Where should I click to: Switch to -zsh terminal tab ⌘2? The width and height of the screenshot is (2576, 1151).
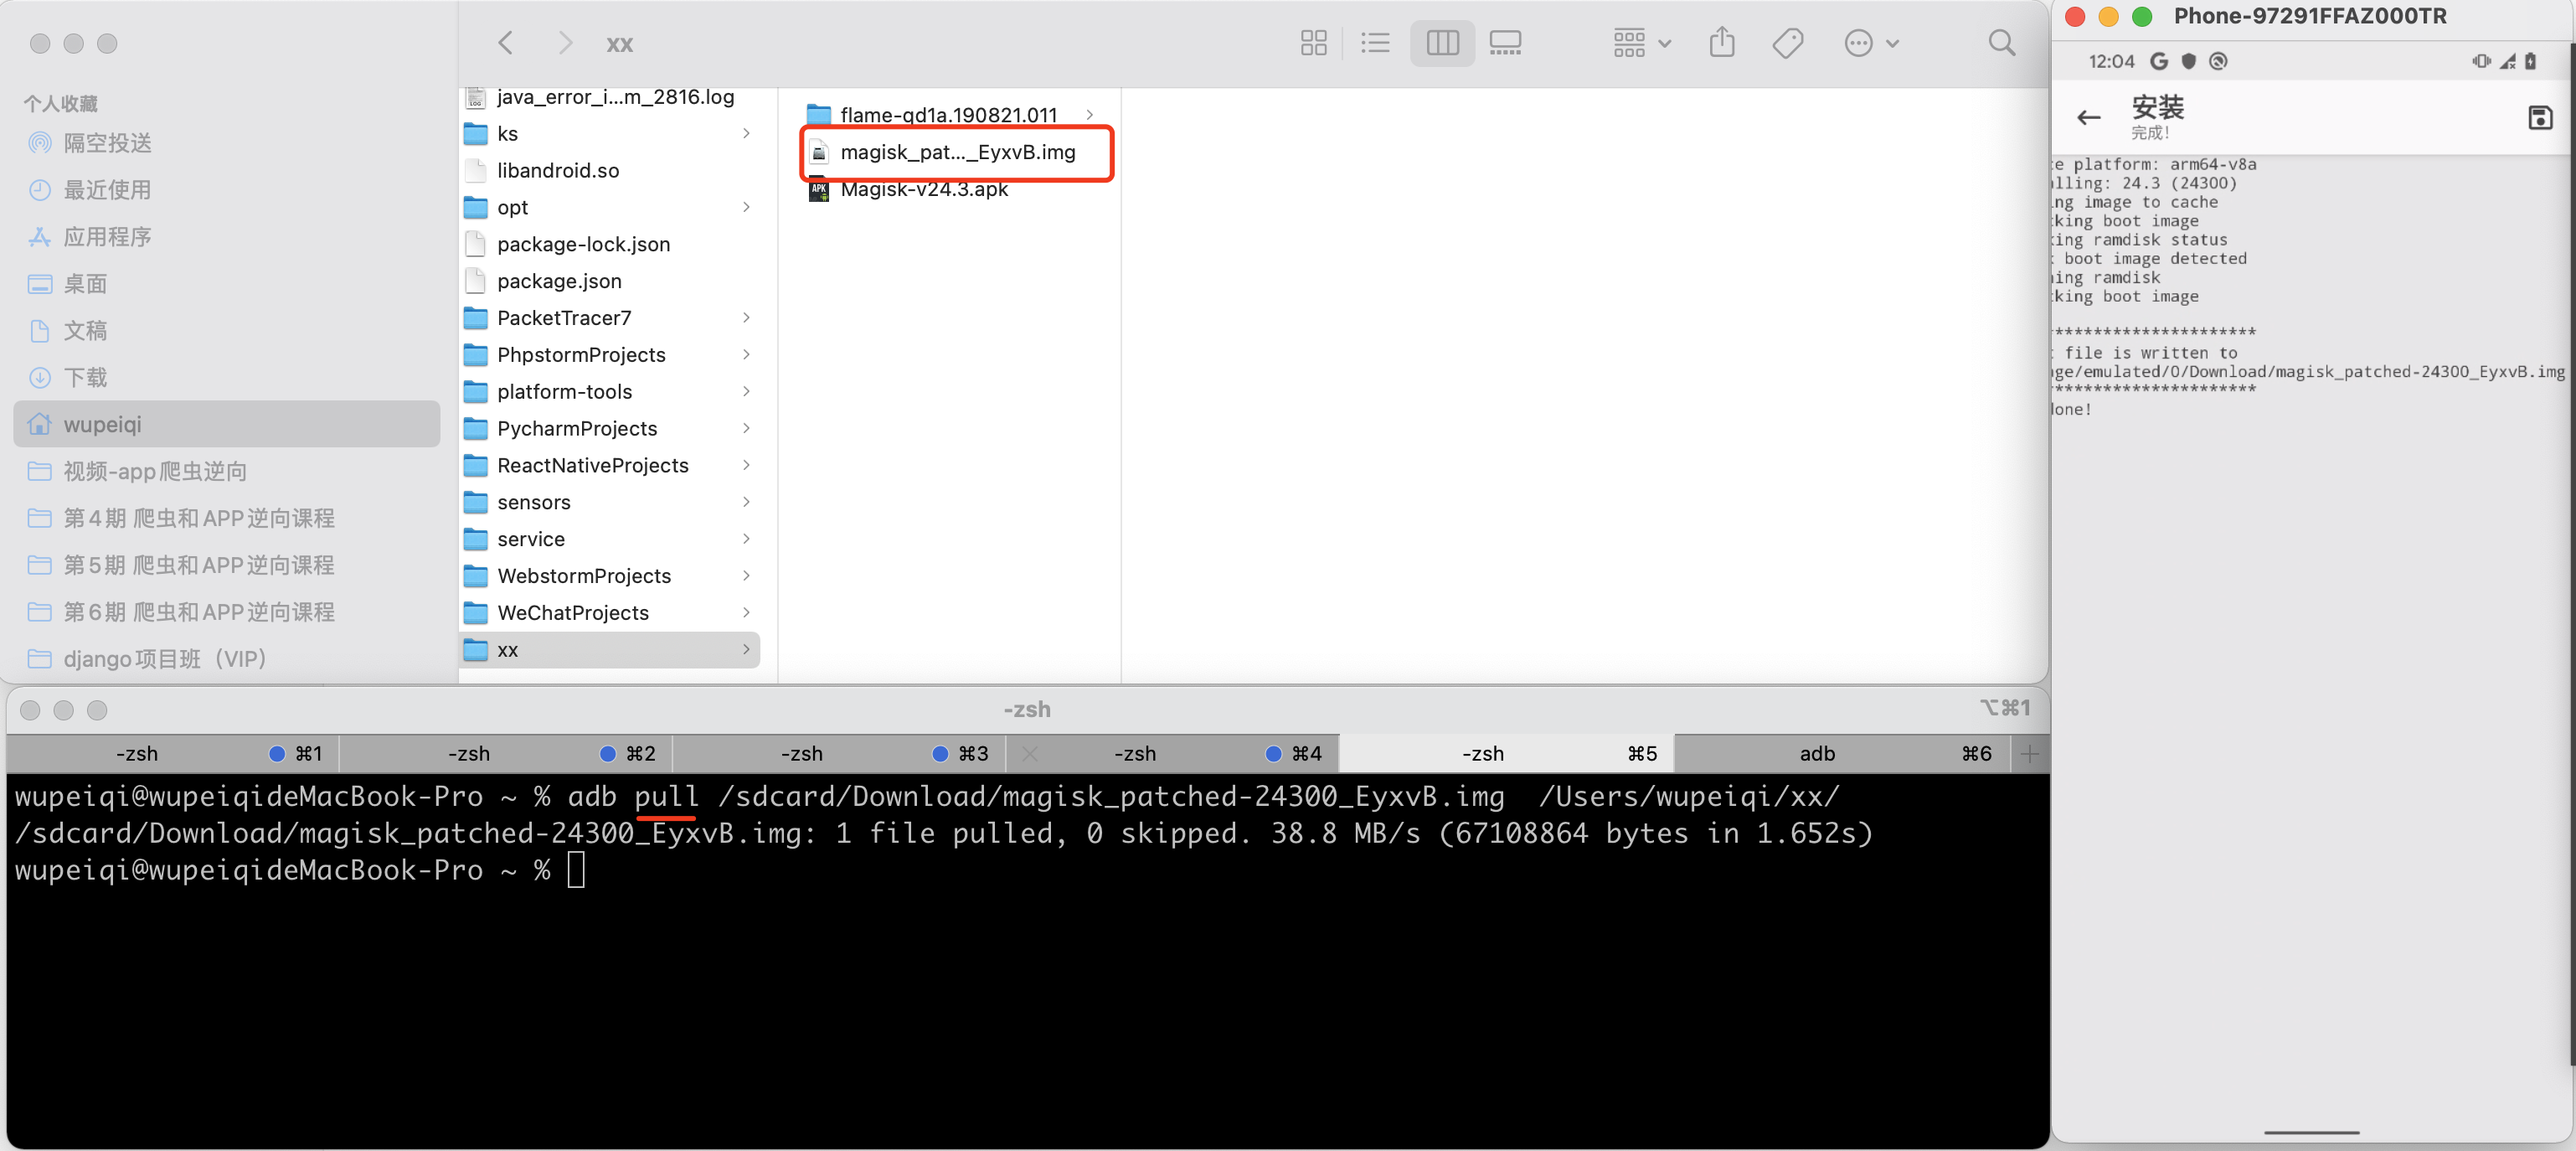click(506, 753)
